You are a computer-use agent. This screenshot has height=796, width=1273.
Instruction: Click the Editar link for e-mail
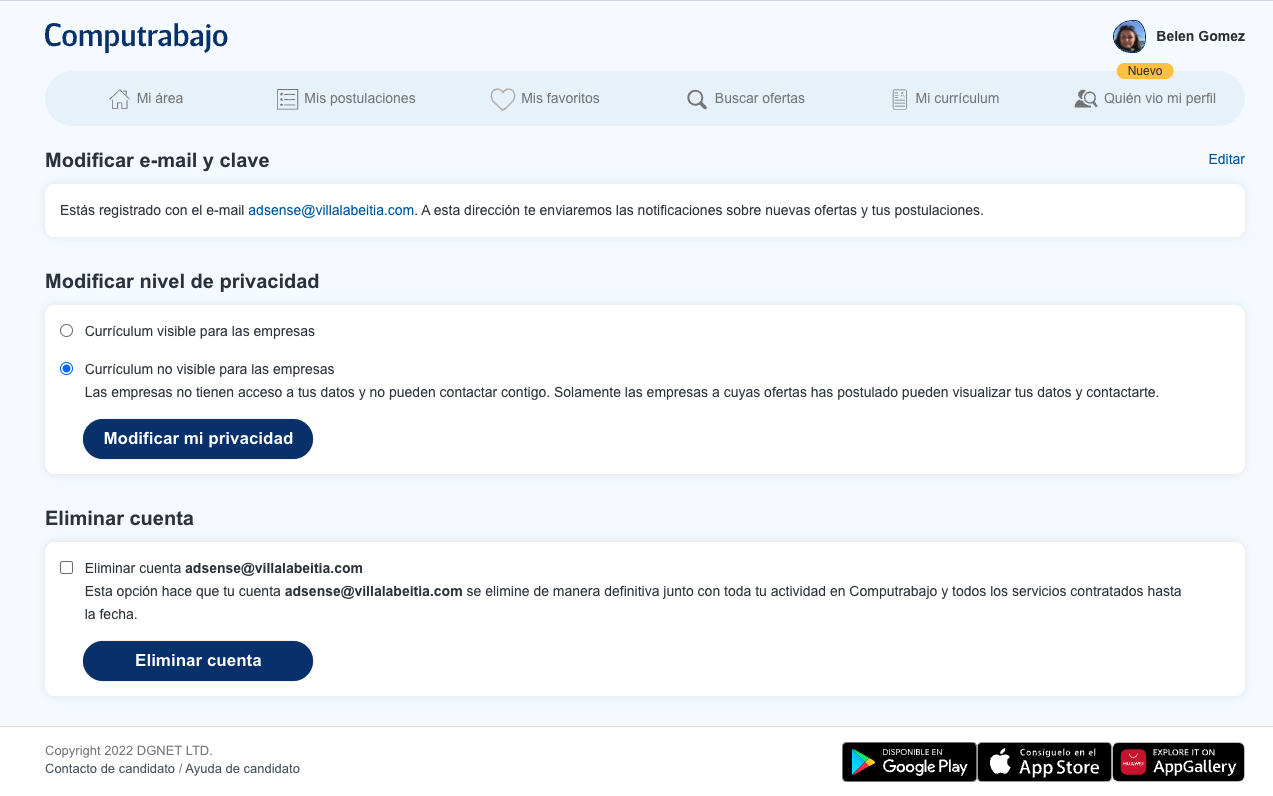click(1226, 159)
